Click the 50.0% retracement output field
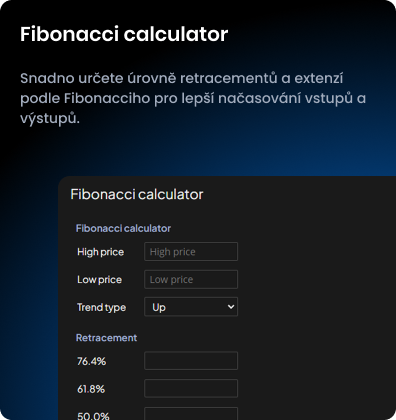 point(191,414)
